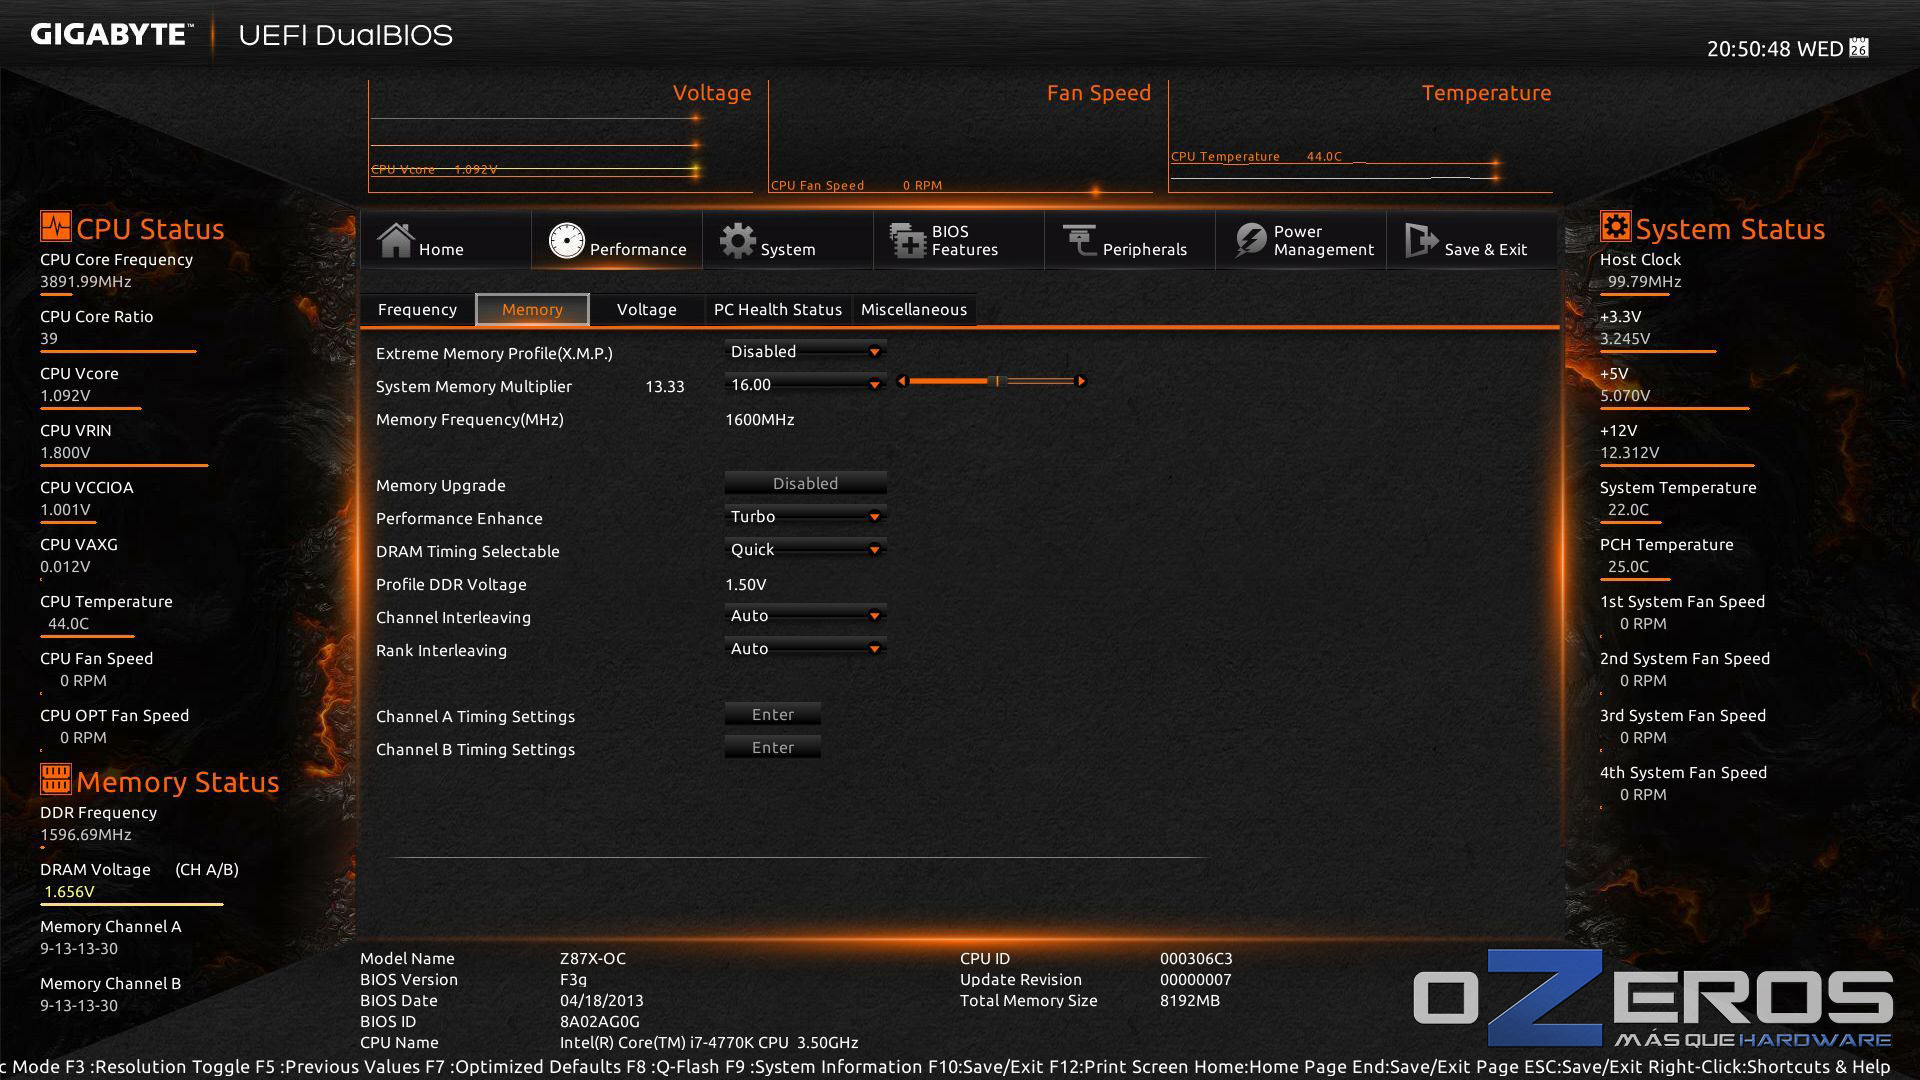Click the calendar date icon beside WED

click(1859, 48)
